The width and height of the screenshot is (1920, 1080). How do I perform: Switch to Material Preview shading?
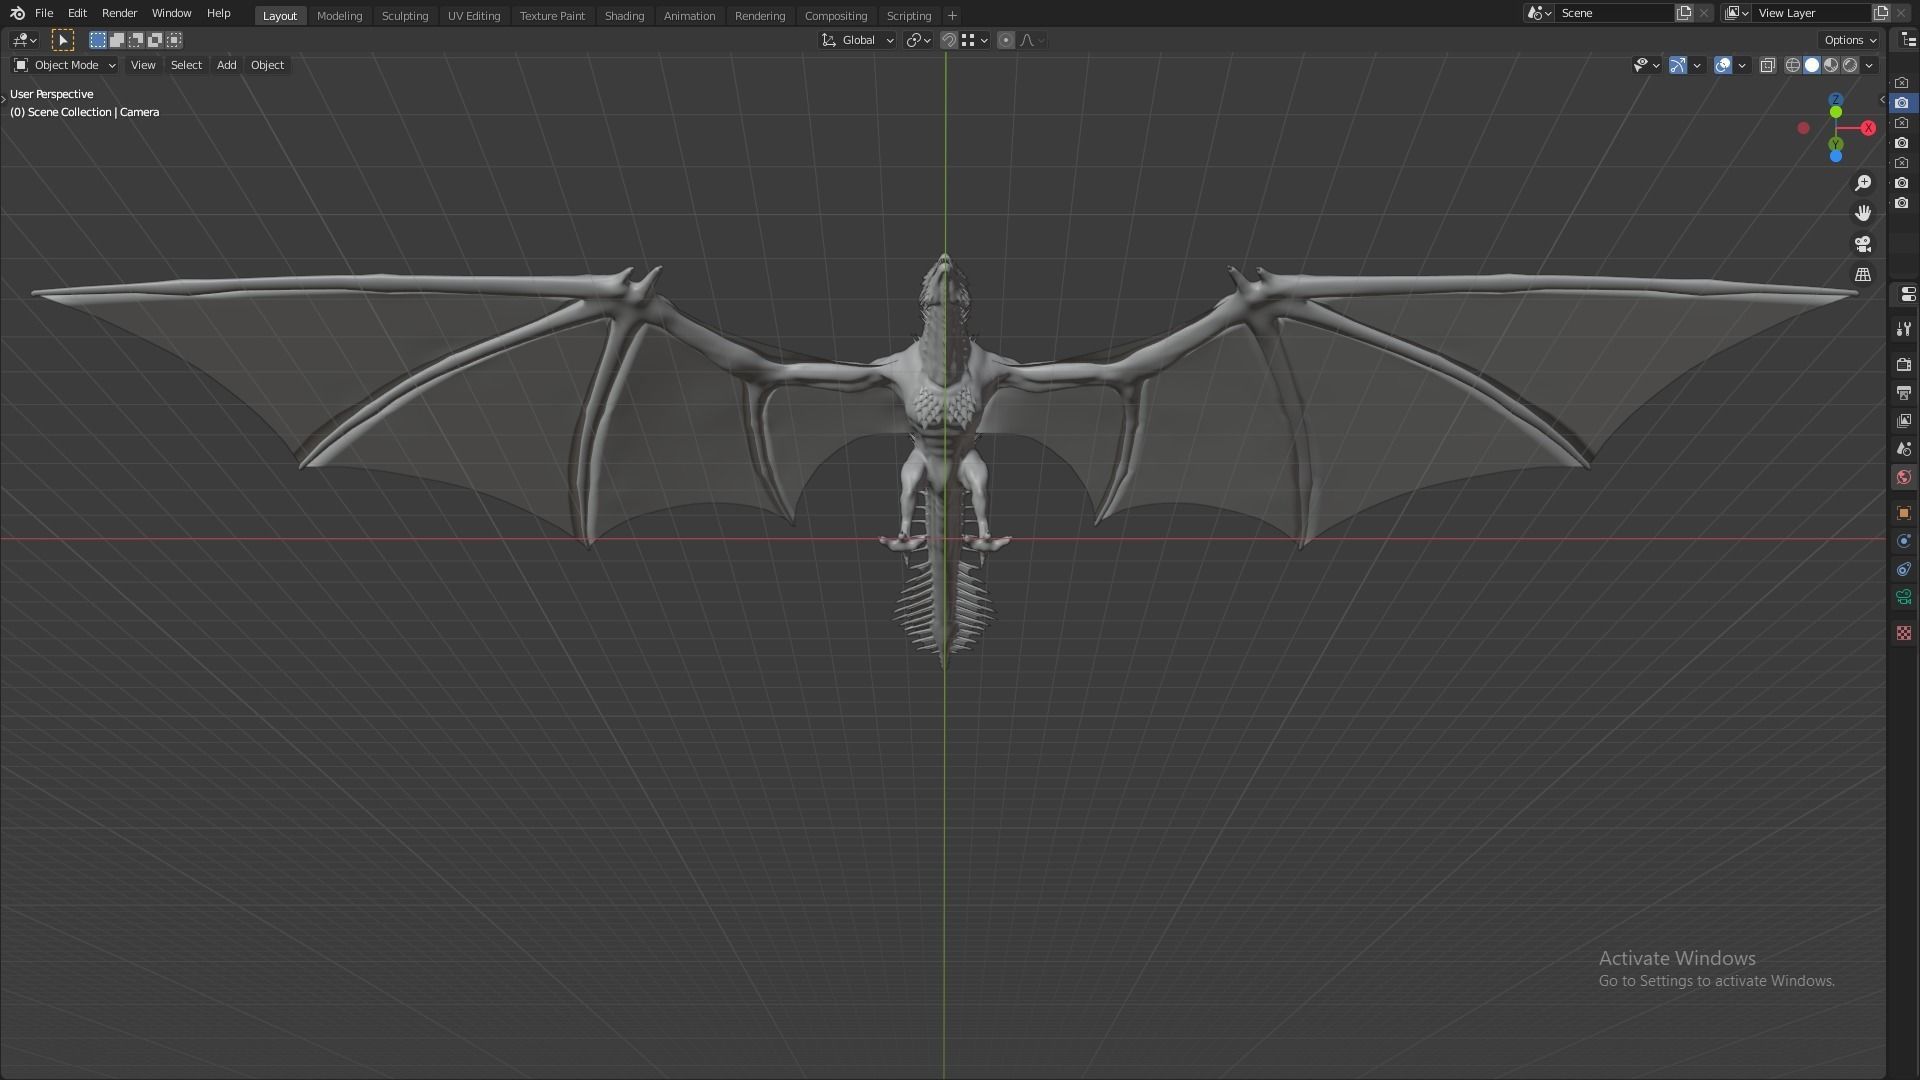tap(1831, 65)
